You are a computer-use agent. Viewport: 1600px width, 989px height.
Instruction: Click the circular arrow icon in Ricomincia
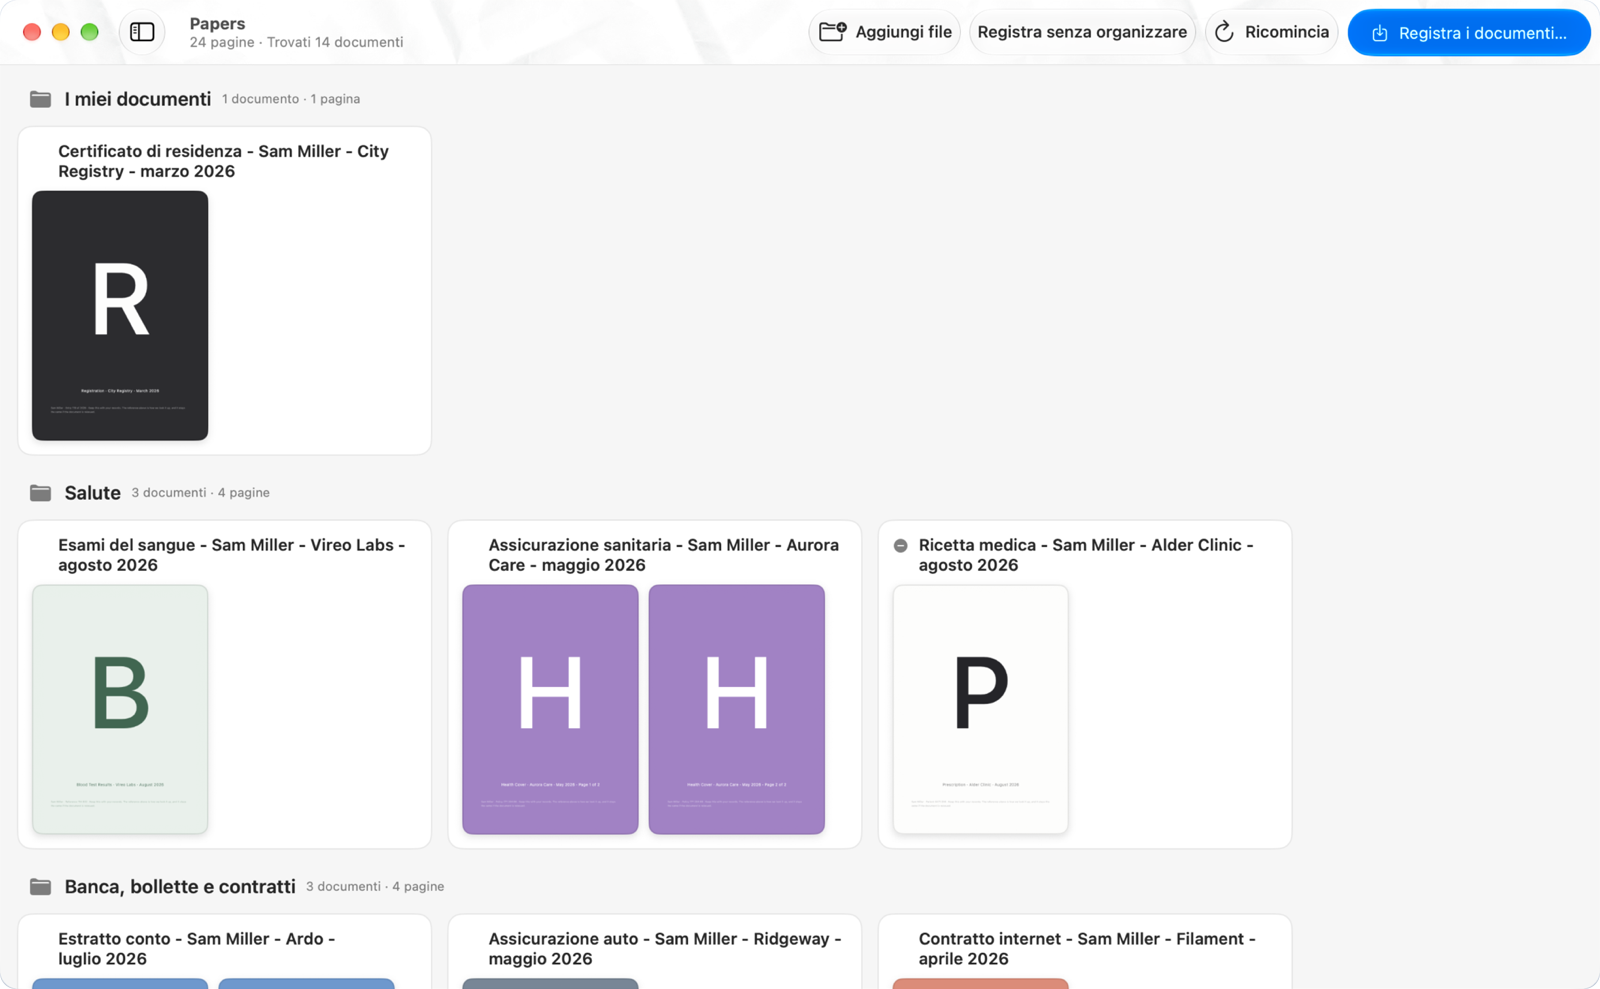click(1224, 32)
